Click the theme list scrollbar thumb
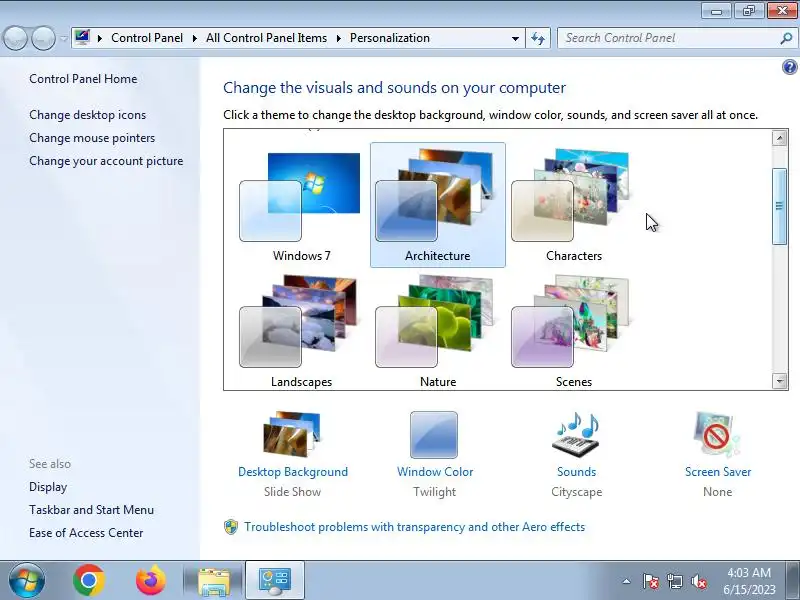 coord(780,206)
